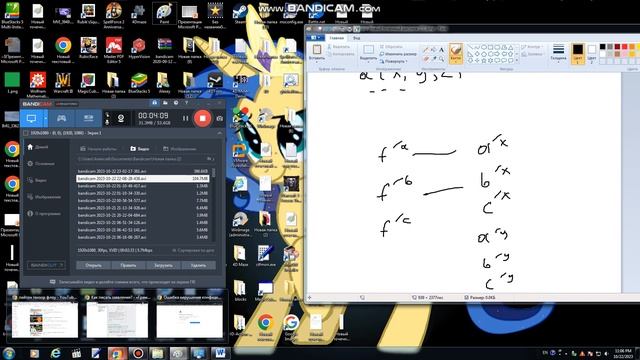Screen dimensions: 640x360
Task: Collapse the Bandicam capture area bar
Action: pyautogui.click(x=219, y=133)
